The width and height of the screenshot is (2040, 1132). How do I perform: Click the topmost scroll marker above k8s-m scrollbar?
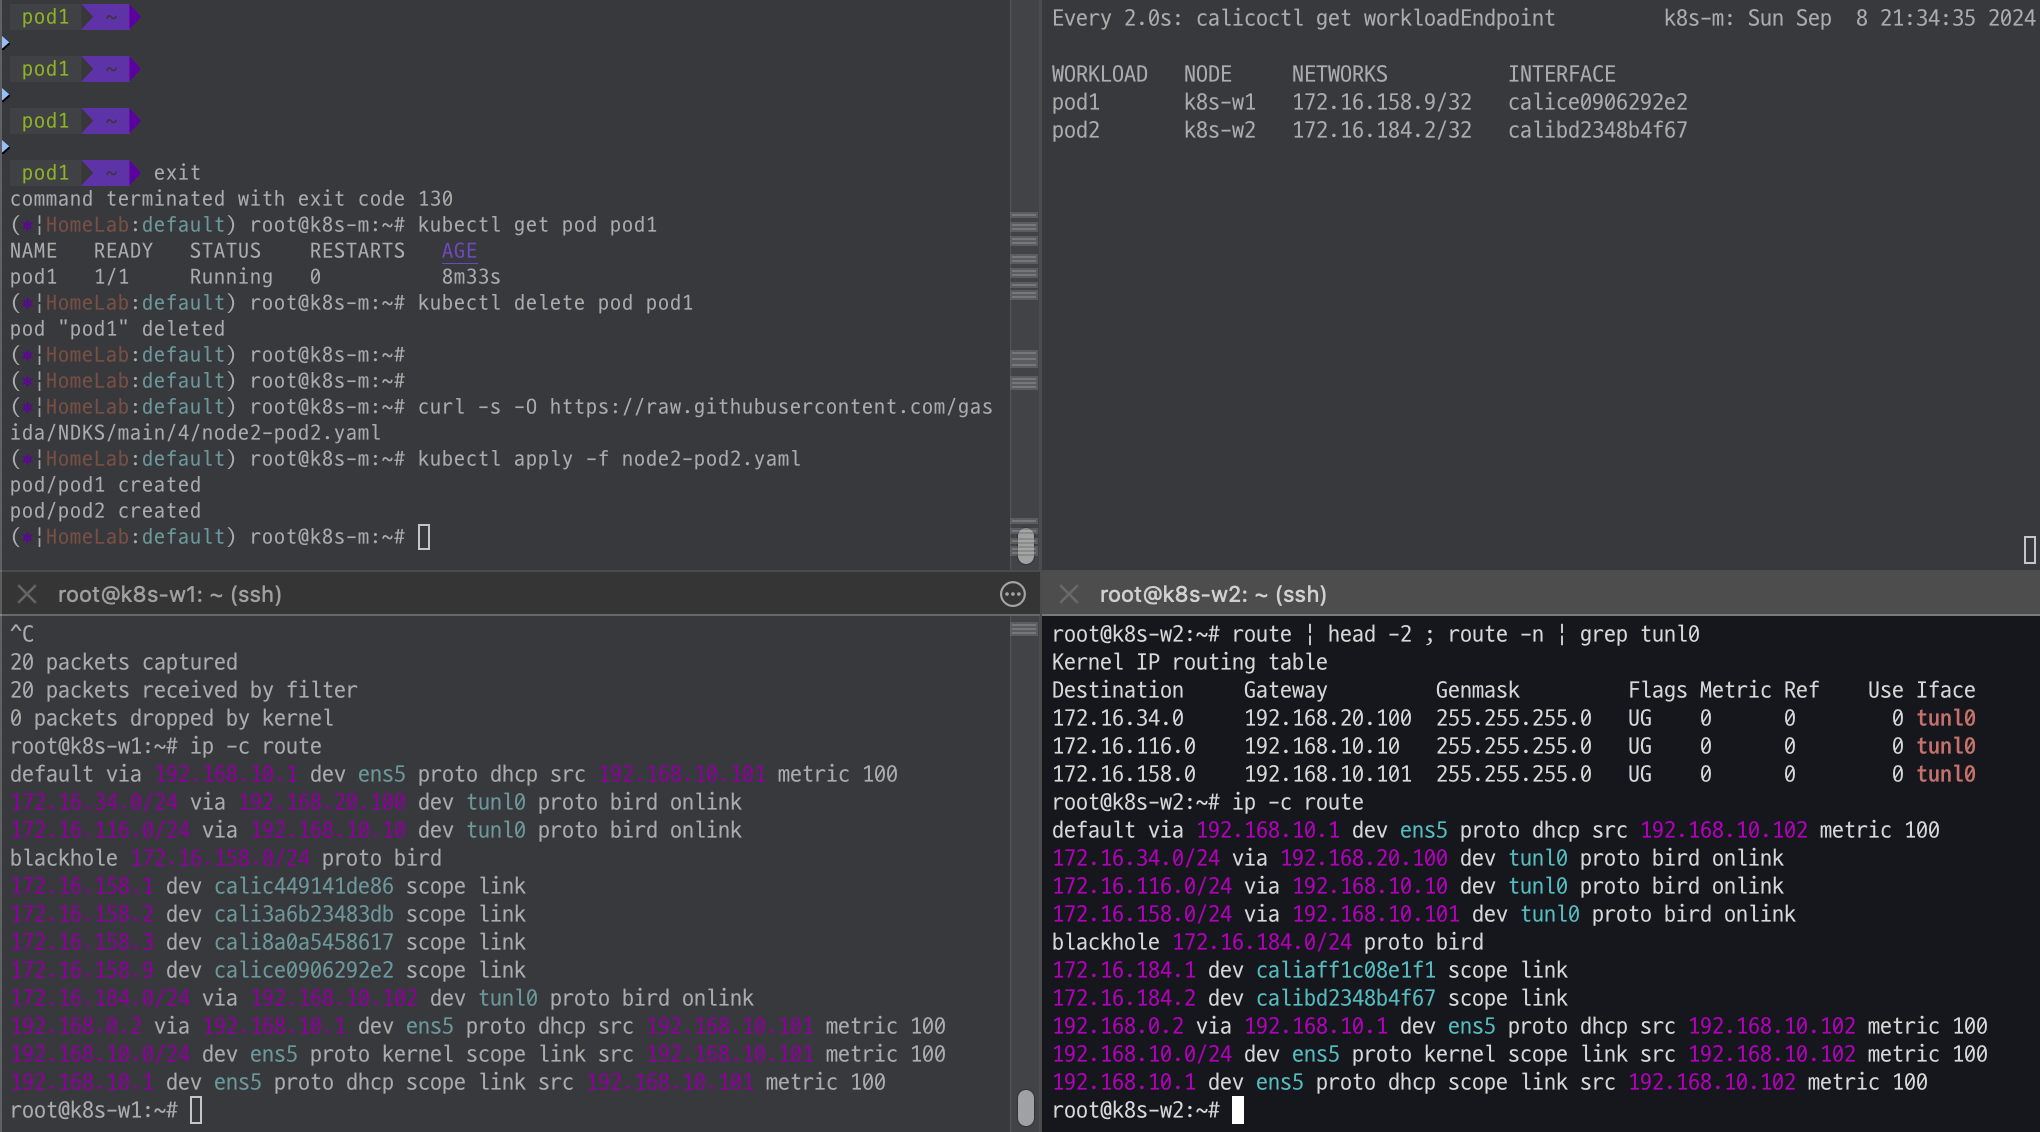coord(1024,216)
